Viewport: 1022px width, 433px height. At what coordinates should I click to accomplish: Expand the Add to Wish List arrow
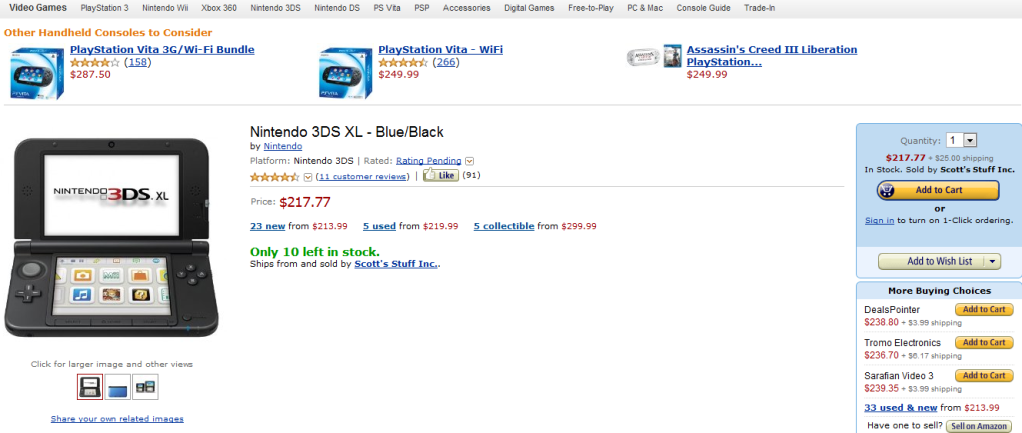point(992,261)
